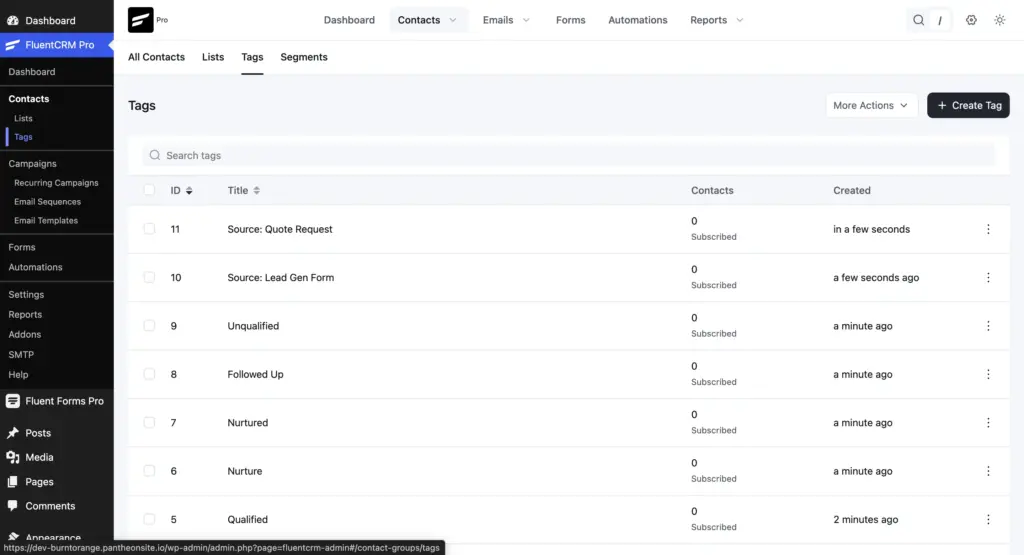Open the three-dot menu for Nurtured tag

988,422
